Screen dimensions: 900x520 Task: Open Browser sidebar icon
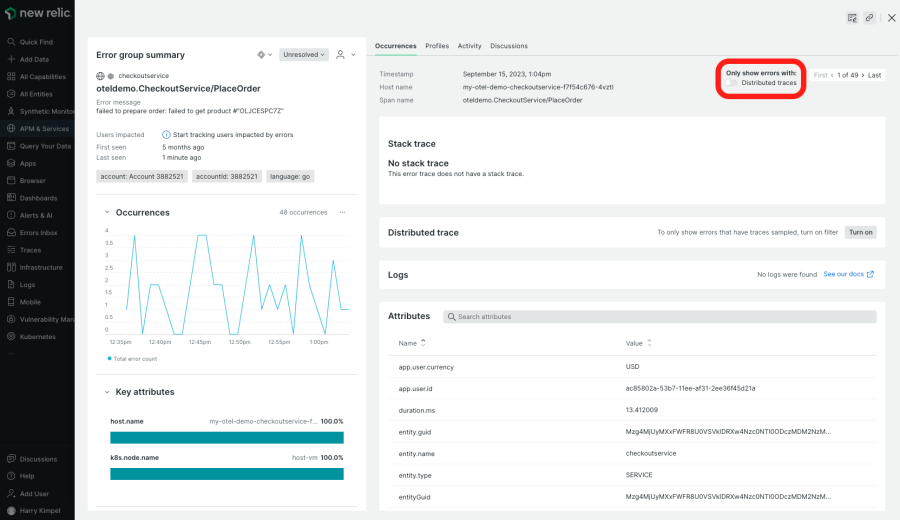(11, 180)
